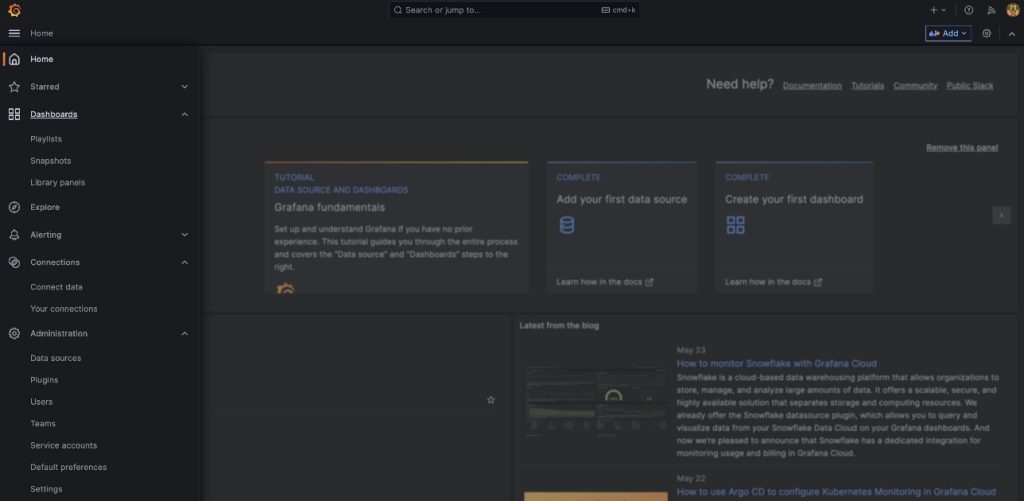Image resolution: width=1024 pixels, height=501 pixels.
Task: Collapse the top bar with chevron-up icon
Action: (x=1012, y=33)
